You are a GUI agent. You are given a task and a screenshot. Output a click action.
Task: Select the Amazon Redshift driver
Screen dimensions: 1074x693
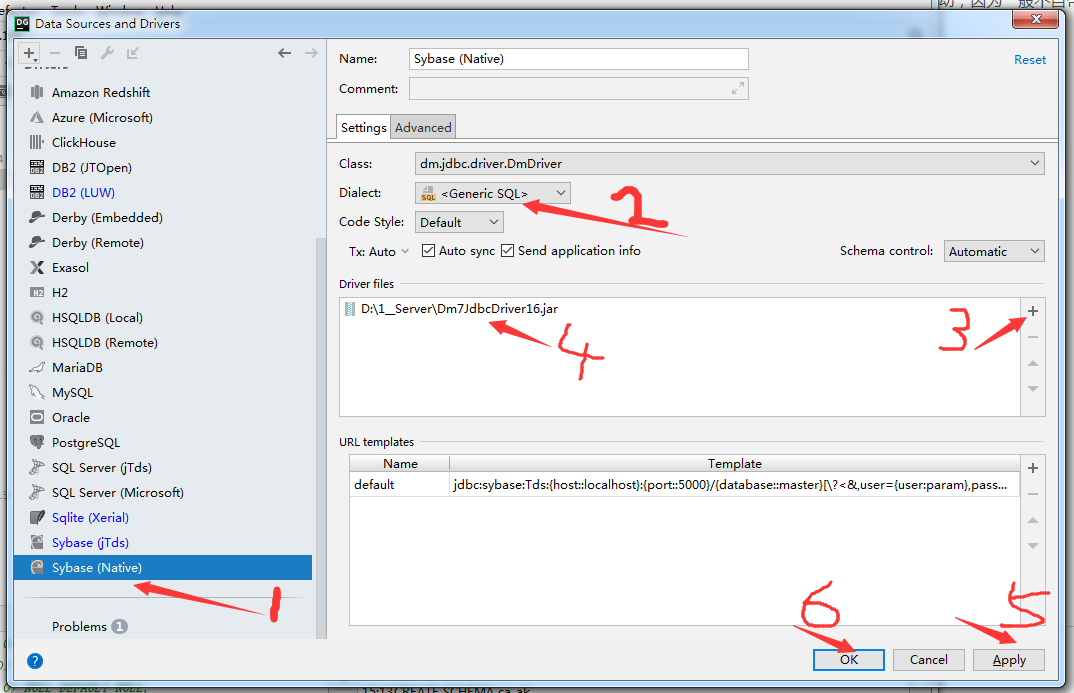pos(163,92)
